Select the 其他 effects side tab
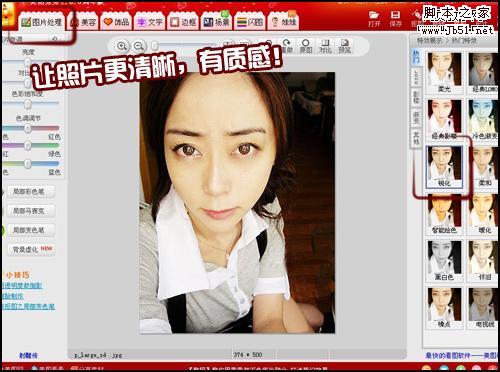The height and width of the screenshot is (372, 500). tap(416, 138)
